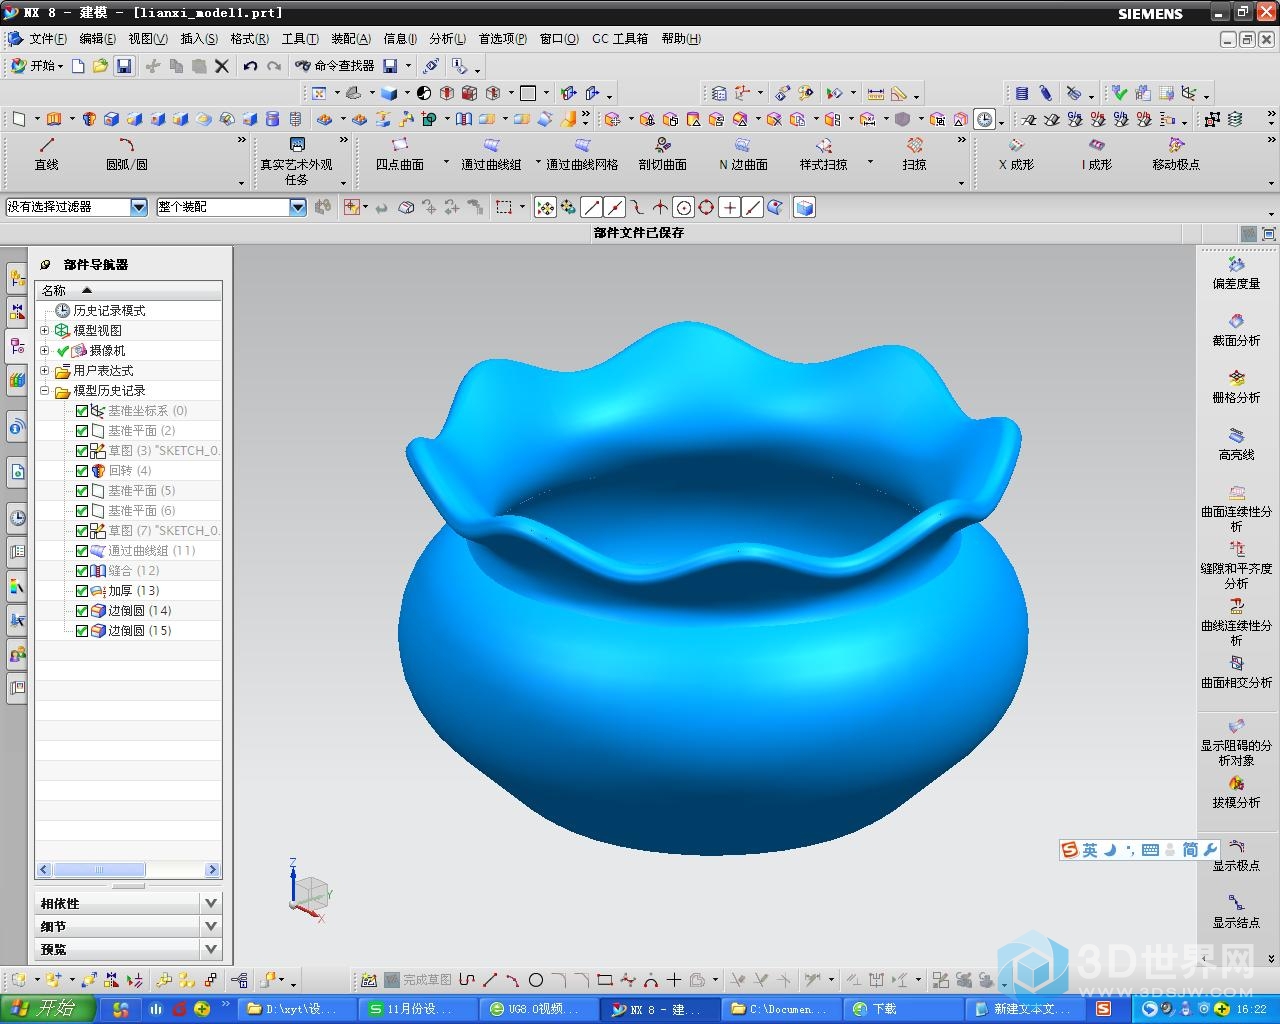The image size is (1280, 1024).
Task: Launch the 样式扫掠 tool
Action: [x=823, y=154]
